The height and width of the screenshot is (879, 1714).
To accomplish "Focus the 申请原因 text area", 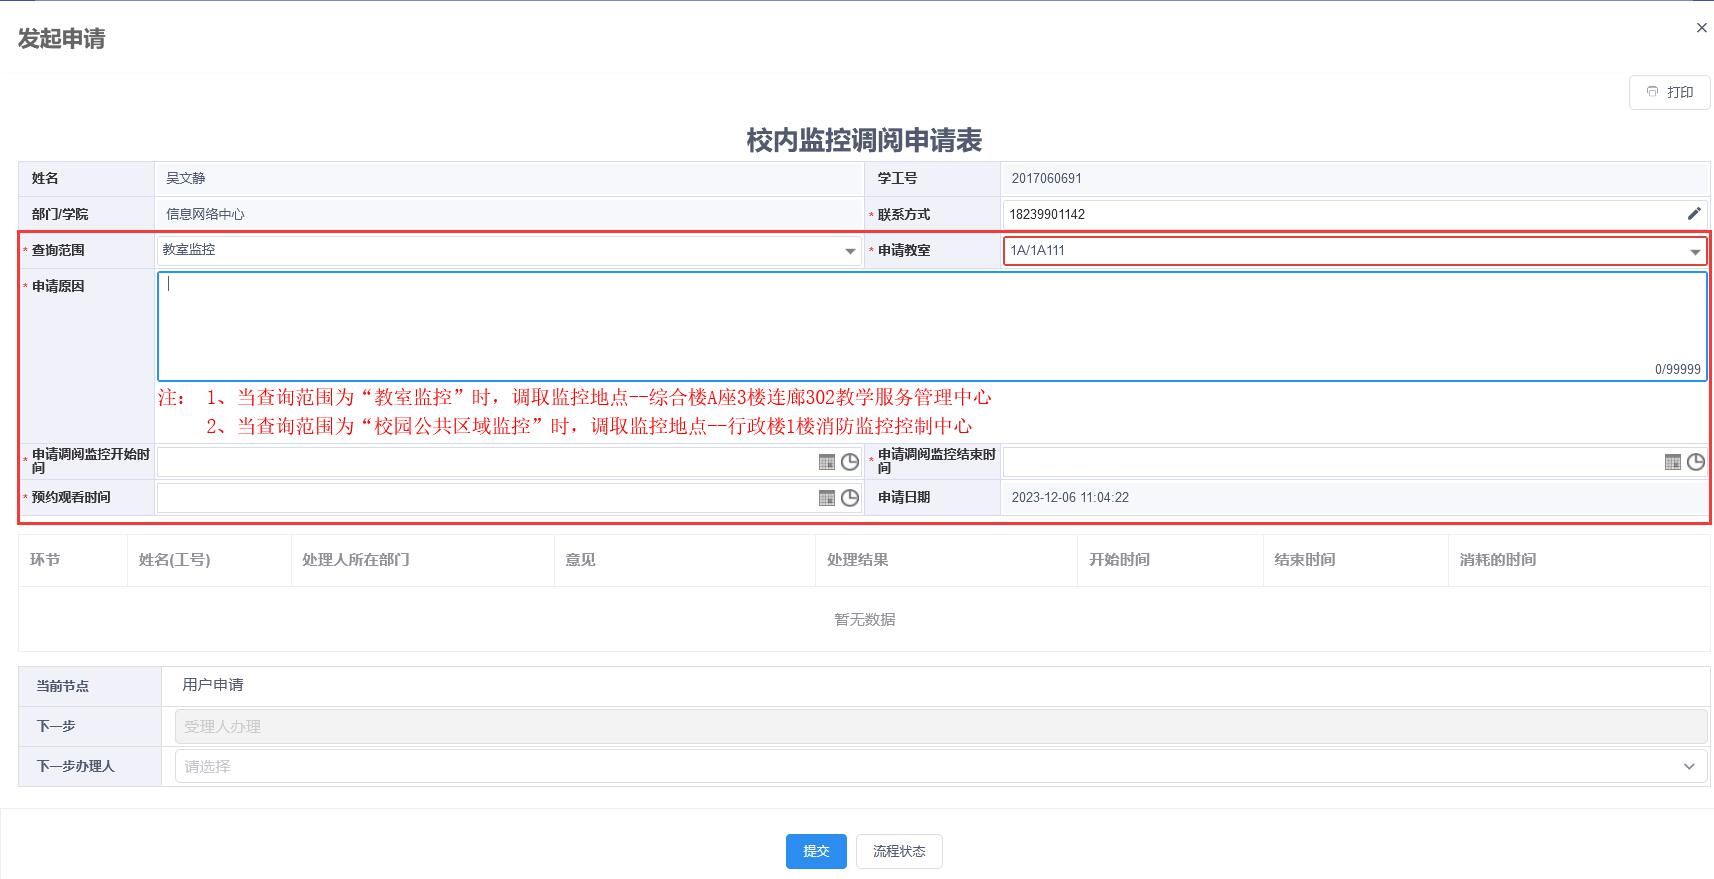I will point(930,325).
